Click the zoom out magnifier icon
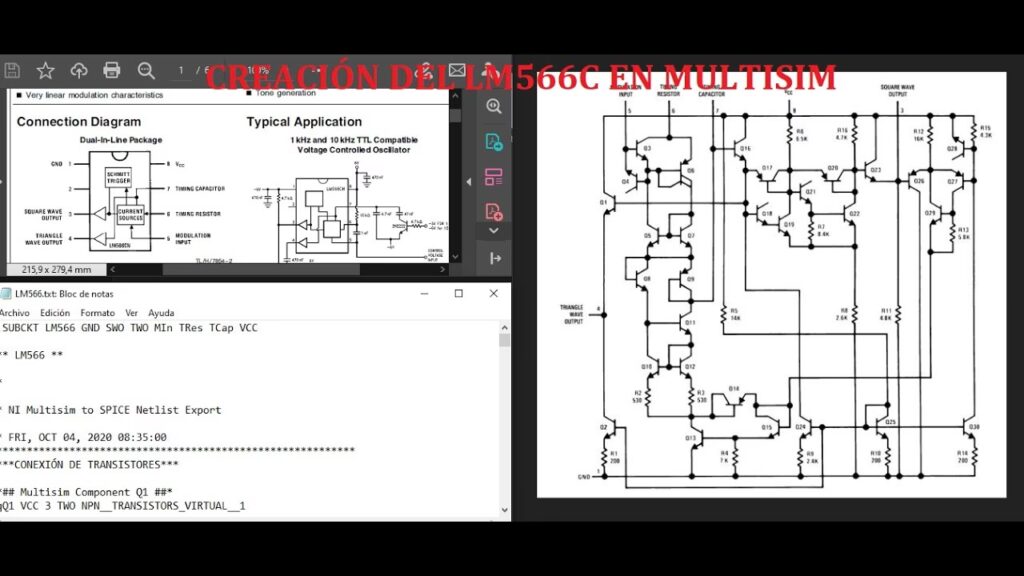The width and height of the screenshot is (1024, 576). coord(146,70)
